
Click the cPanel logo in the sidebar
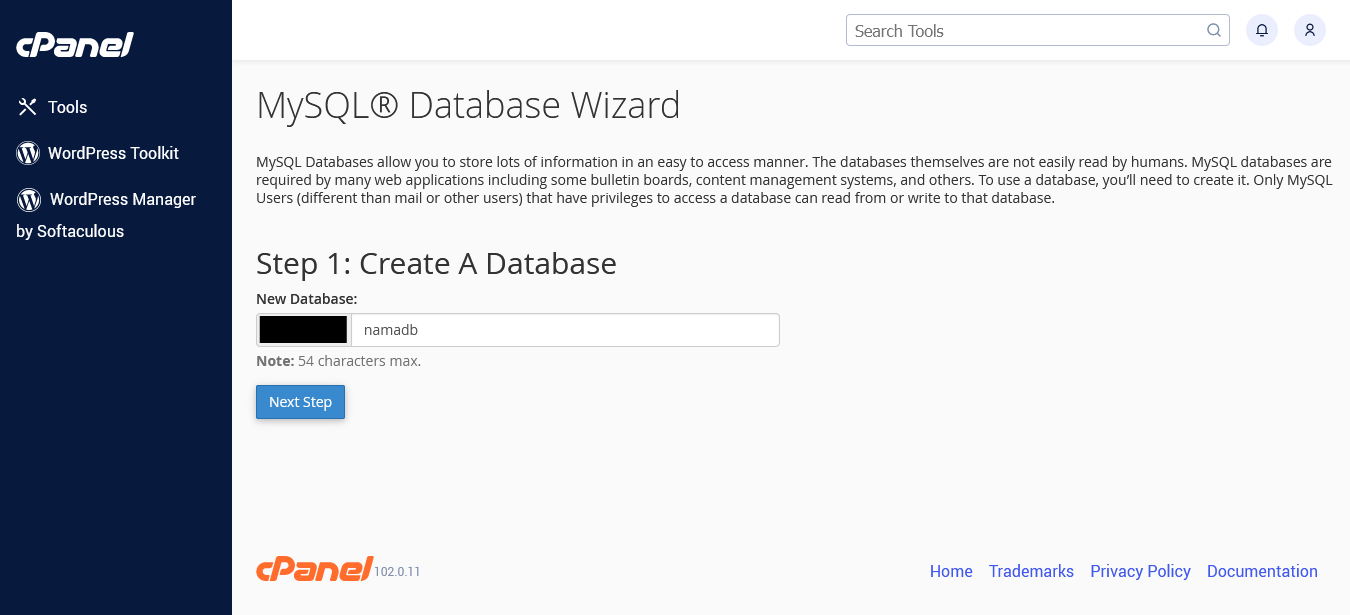tap(75, 45)
